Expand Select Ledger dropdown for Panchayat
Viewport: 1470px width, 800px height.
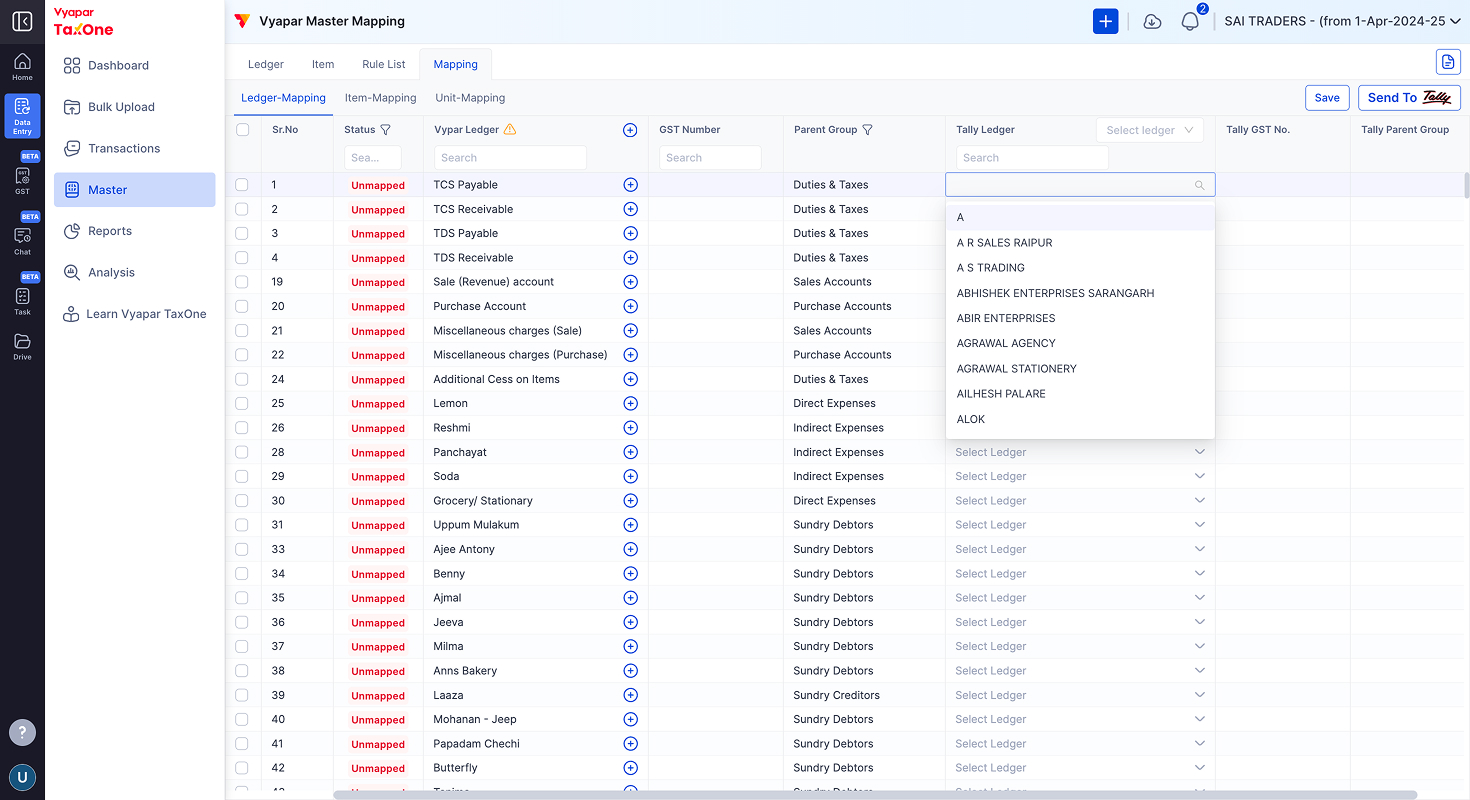click(1080, 452)
